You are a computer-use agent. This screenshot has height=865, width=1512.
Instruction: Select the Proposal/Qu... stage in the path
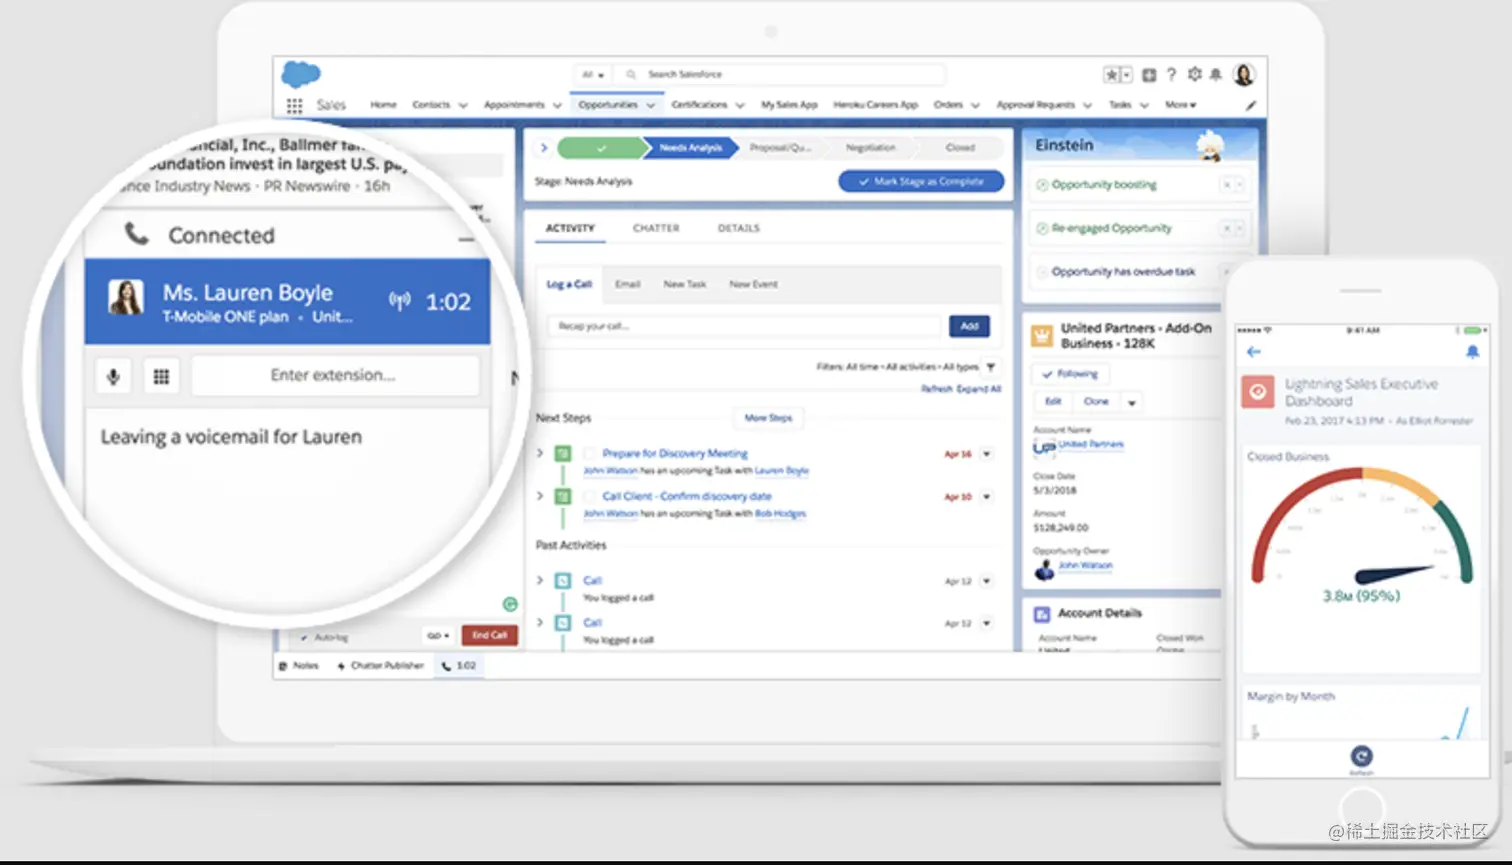click(780, 148)
